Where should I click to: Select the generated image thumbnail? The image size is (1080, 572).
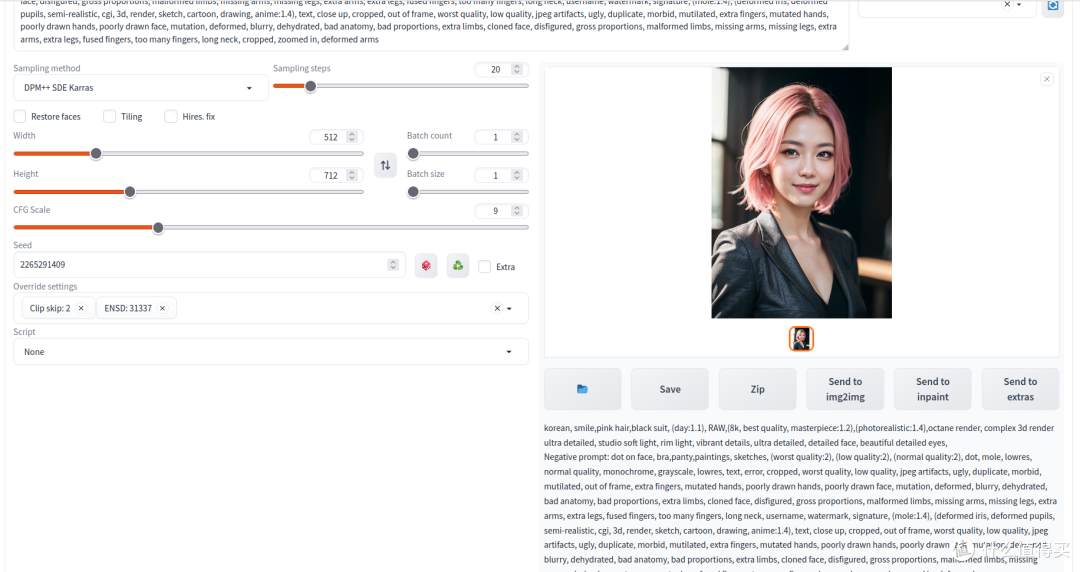(801, 338)
